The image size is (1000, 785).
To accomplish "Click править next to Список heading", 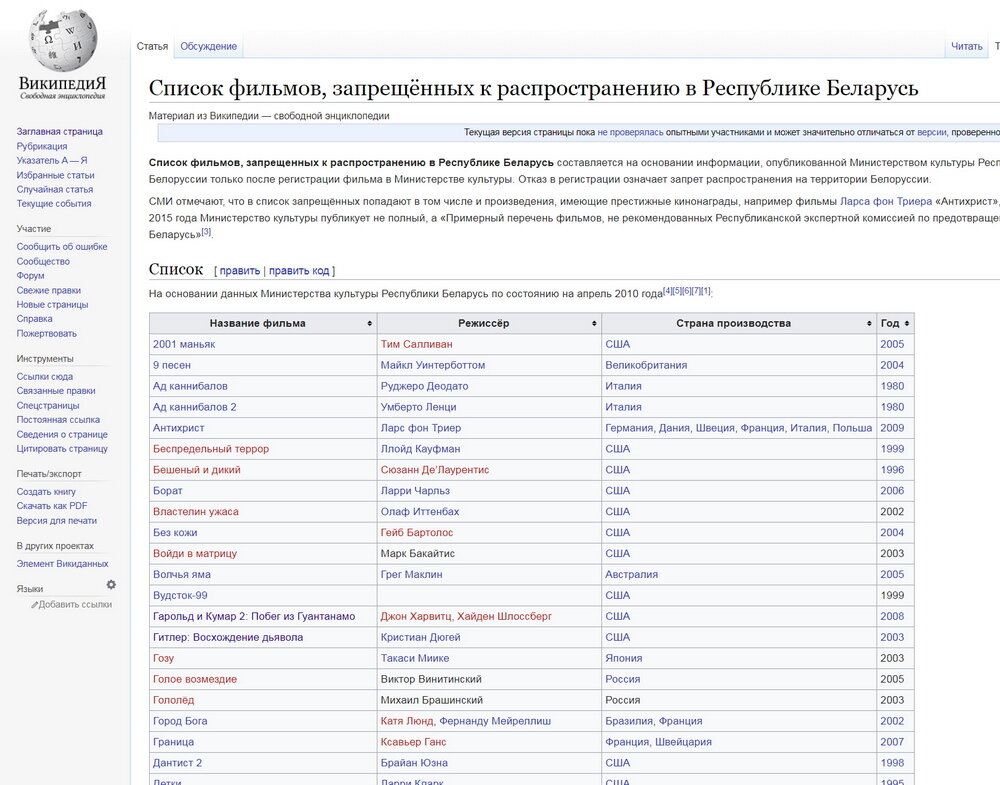I will (240, 270).
